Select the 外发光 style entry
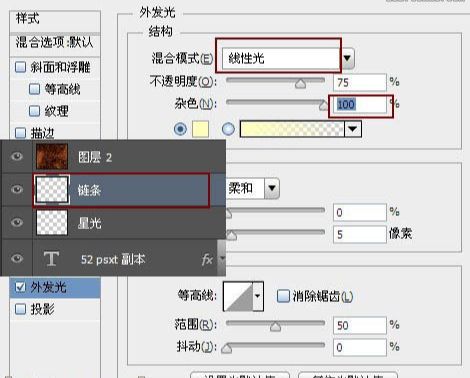 [49, 287]
